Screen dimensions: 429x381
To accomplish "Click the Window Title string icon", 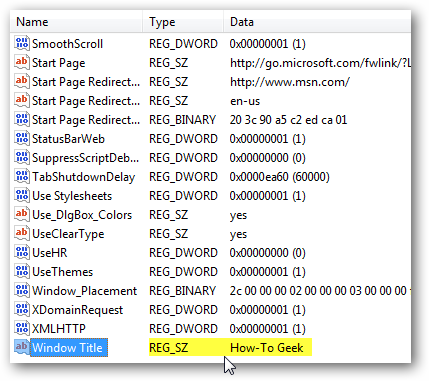I will (22, 348).
